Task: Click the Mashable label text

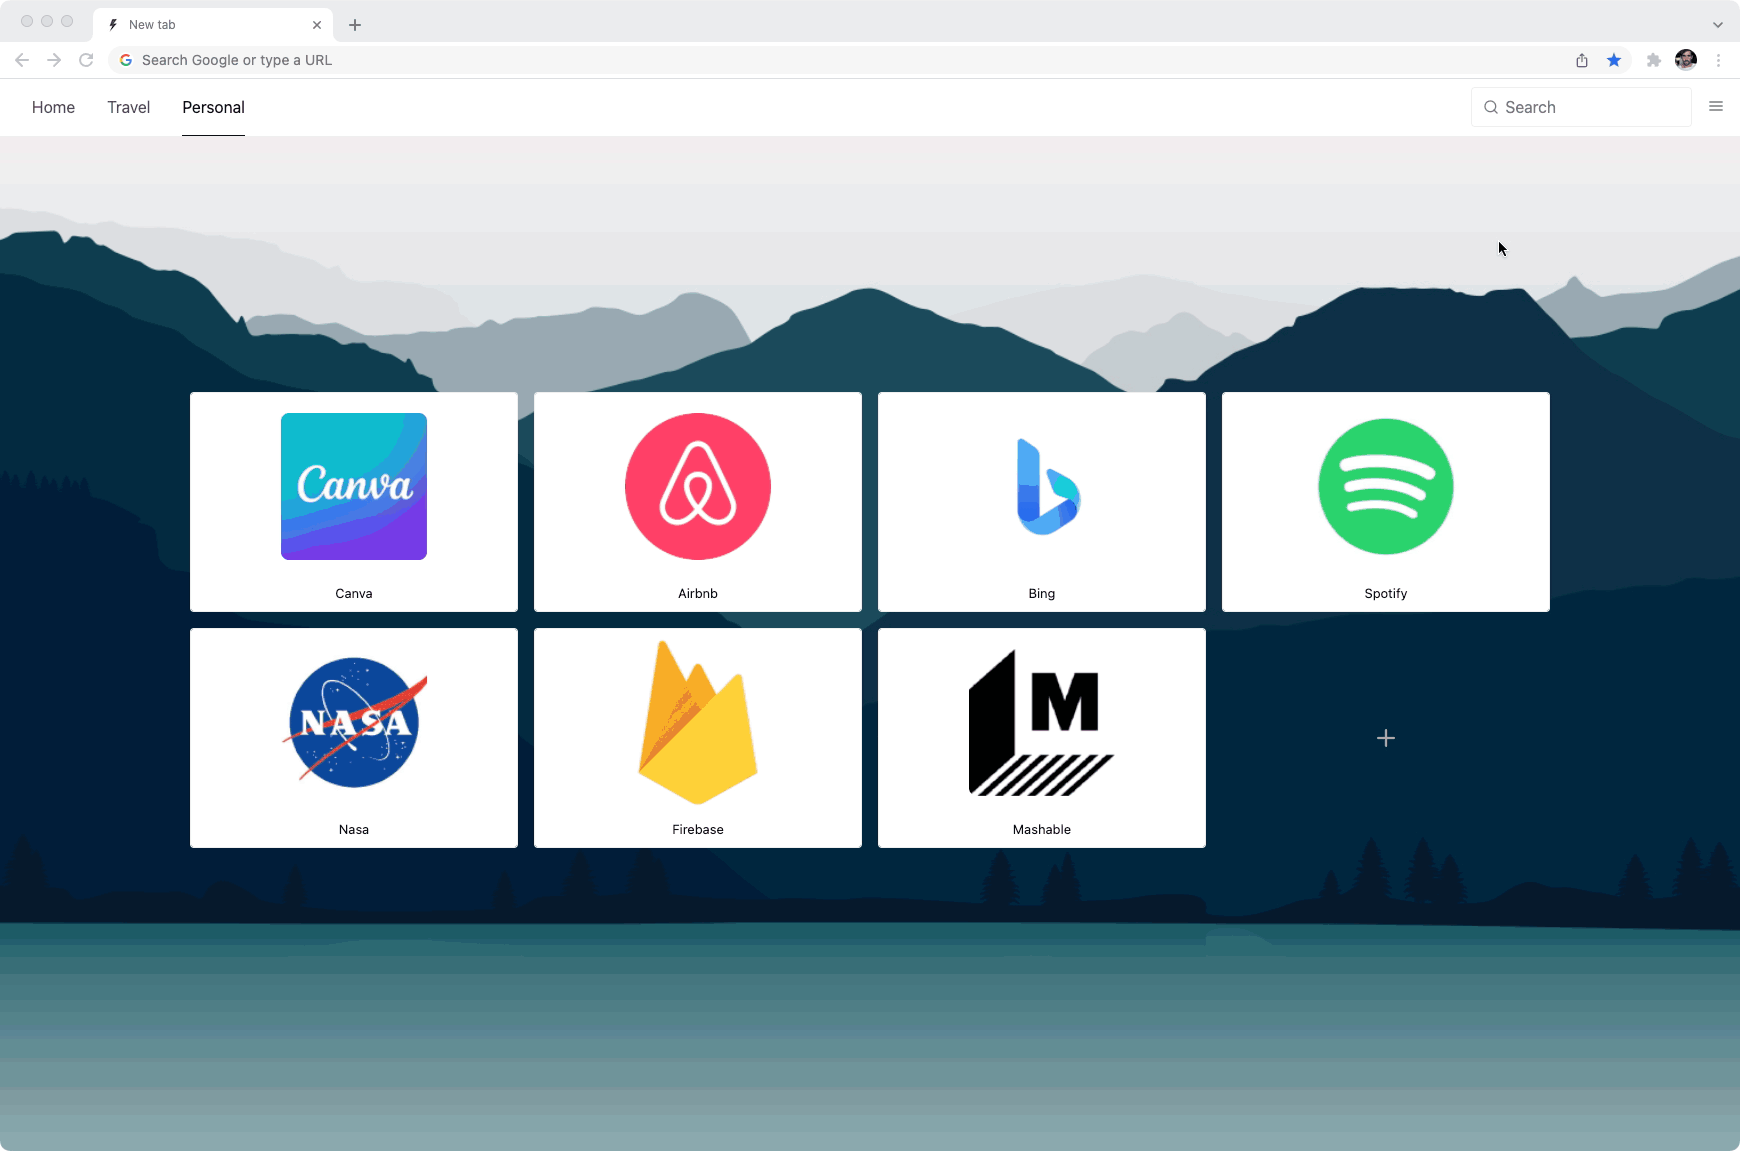Action: (x=1042, y=829)
